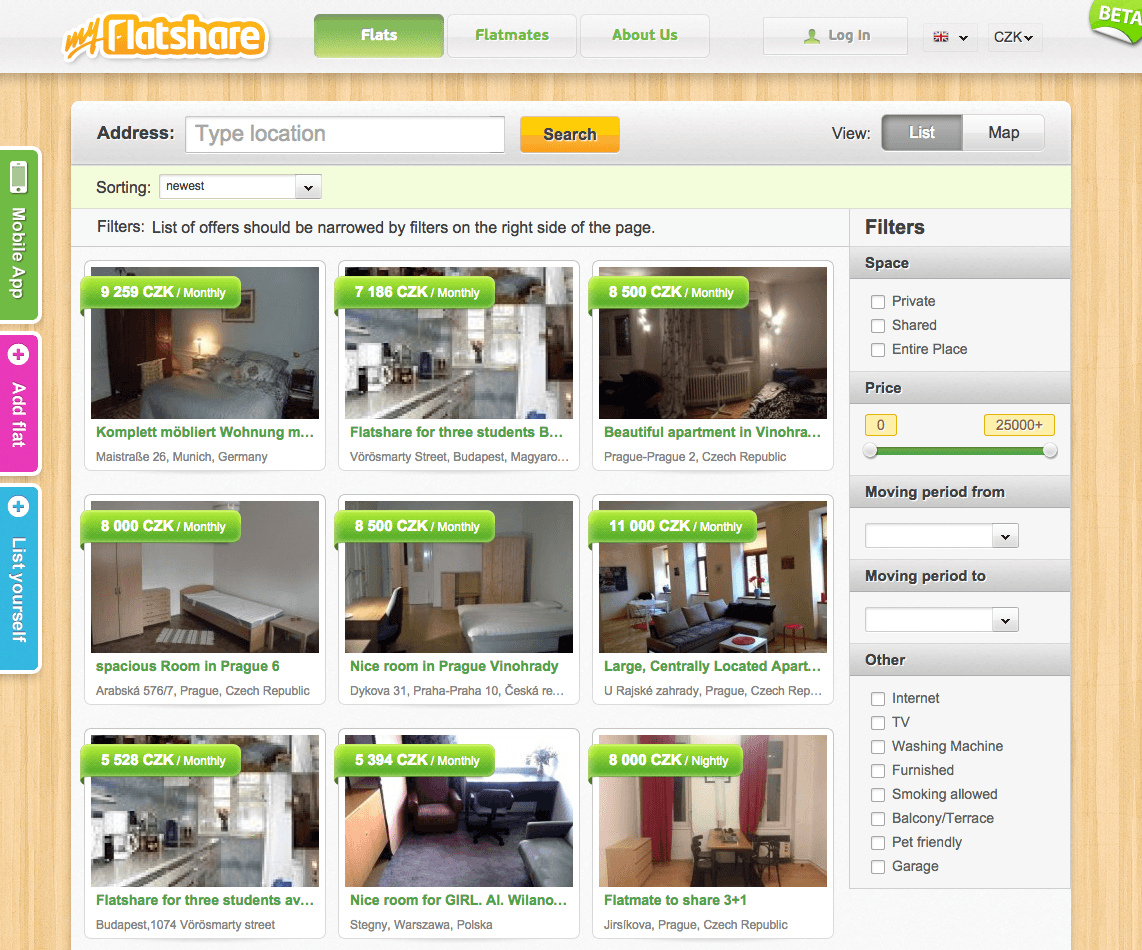Open Flatmate to share 3+1 link
Image resolution: width=1142 pixels, height=950 pixels.
(675, 900)
